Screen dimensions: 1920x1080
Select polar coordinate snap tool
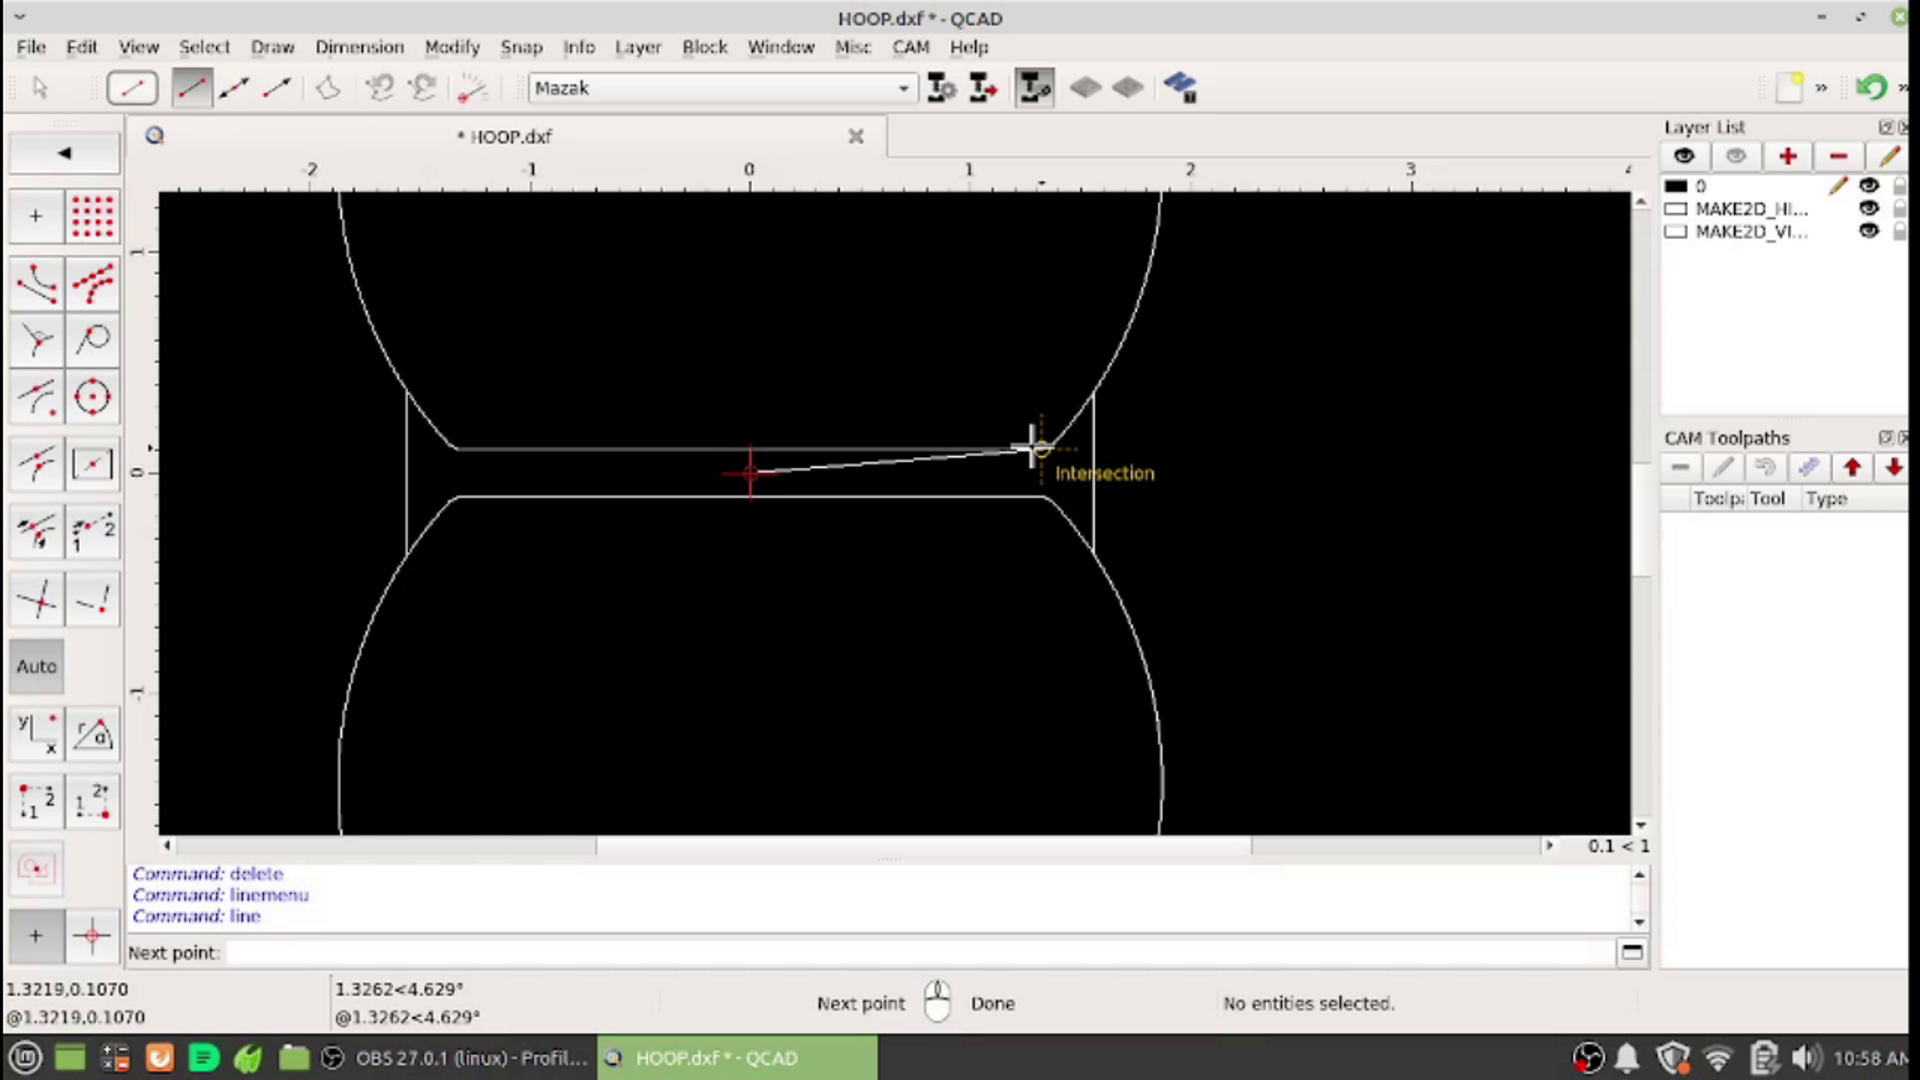coord(92,734)
